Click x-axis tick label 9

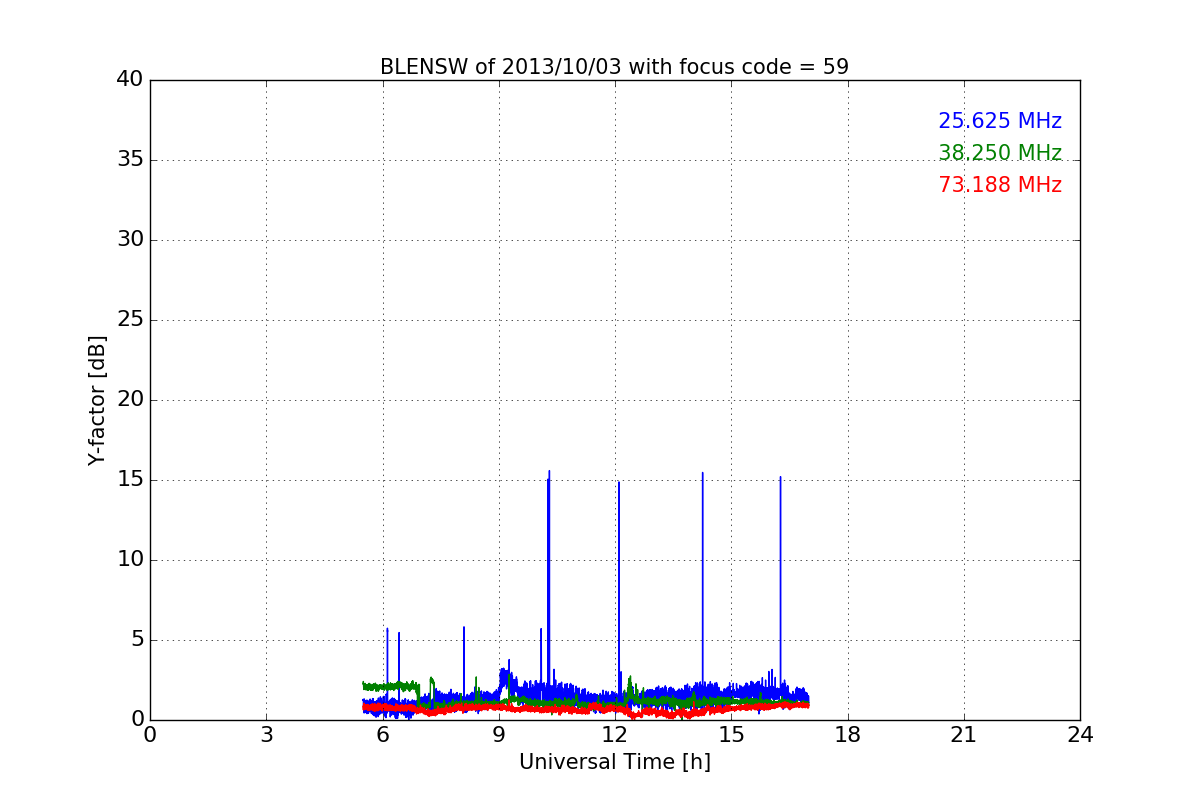click(499, 735)
